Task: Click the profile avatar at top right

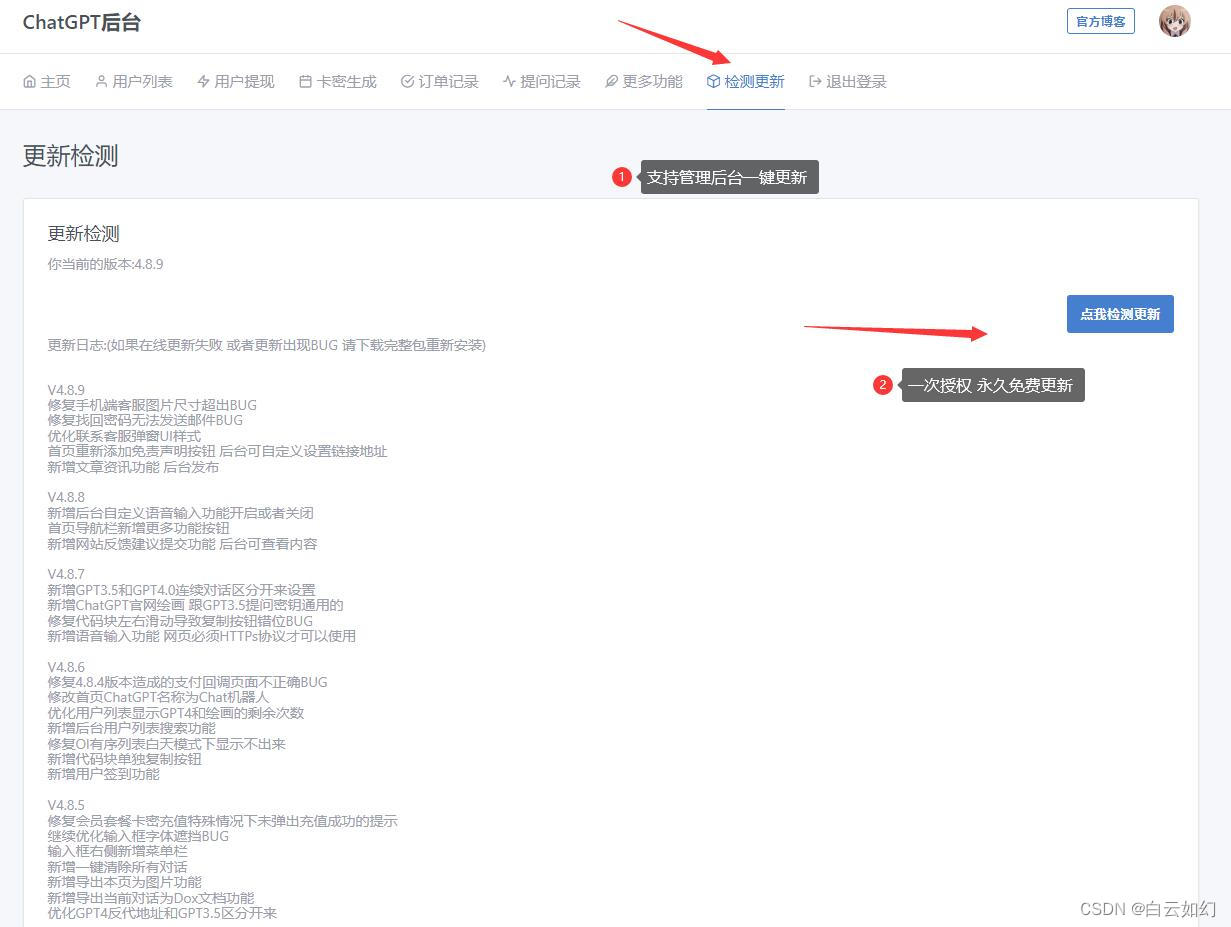Action: click(x=1174, y=20)
